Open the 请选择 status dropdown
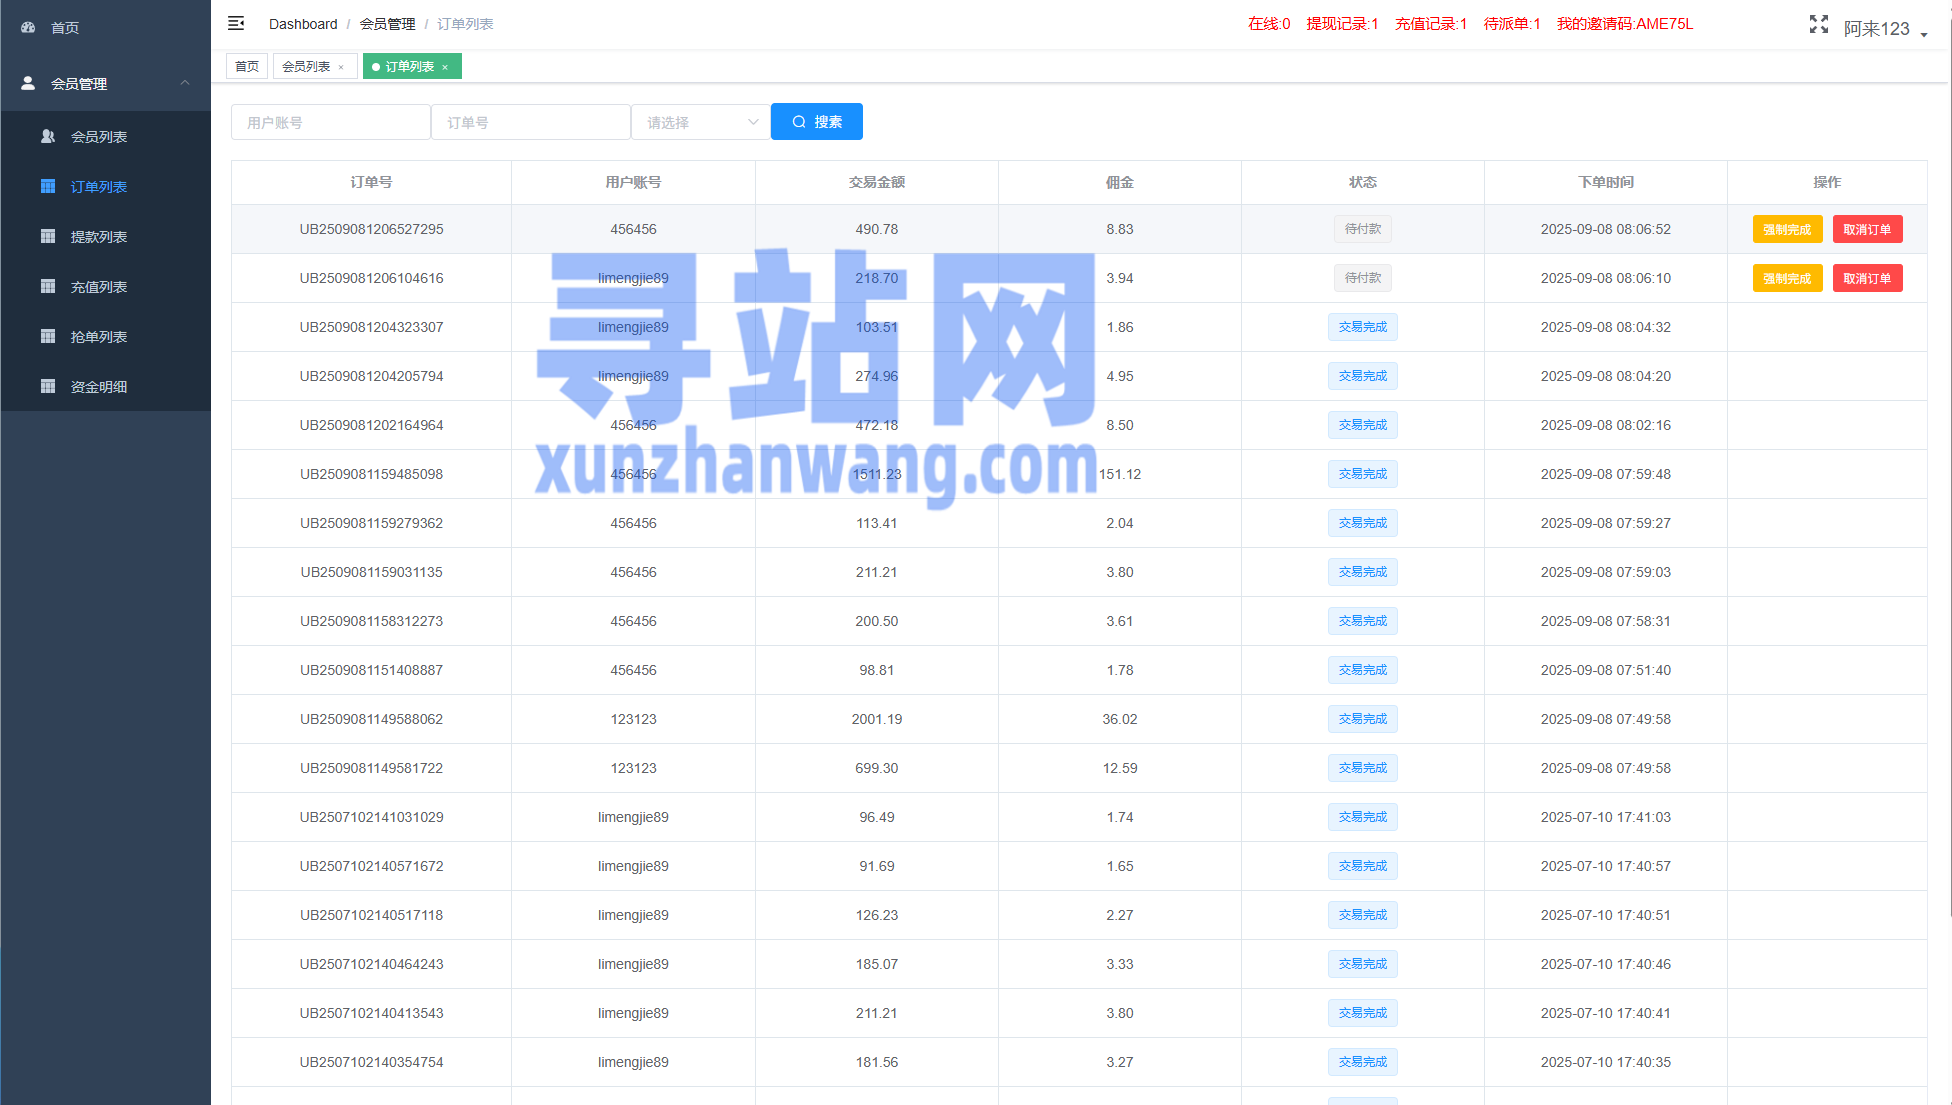This screenshot has height=1105, width=1952. click(x=700, y=122)
